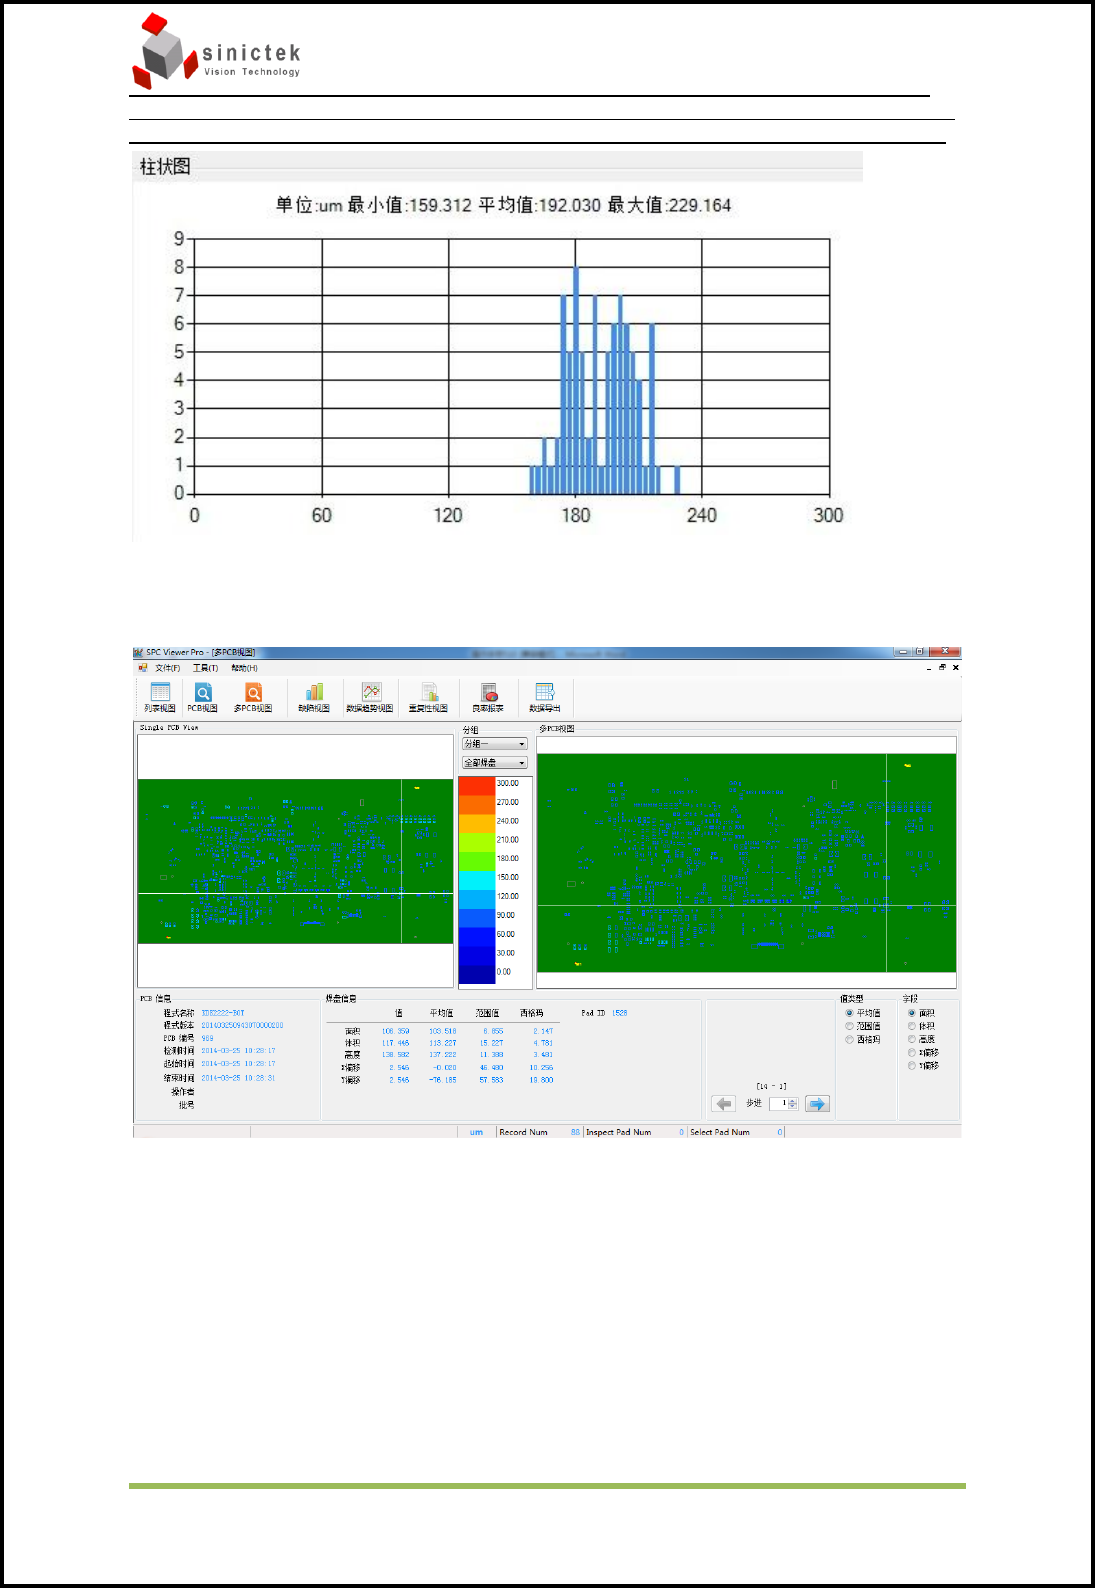
Task: Click the 平均值 column header
Action: pos(441,1013)
